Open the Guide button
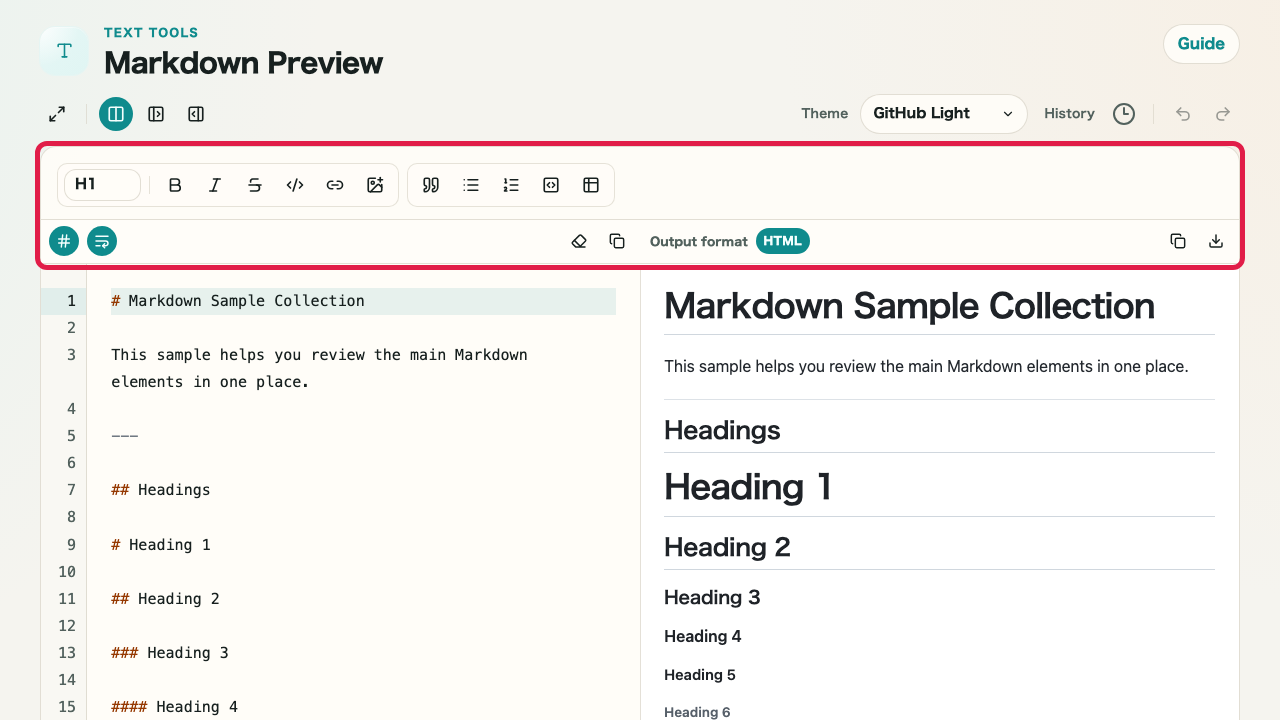 pos(1201,44)
